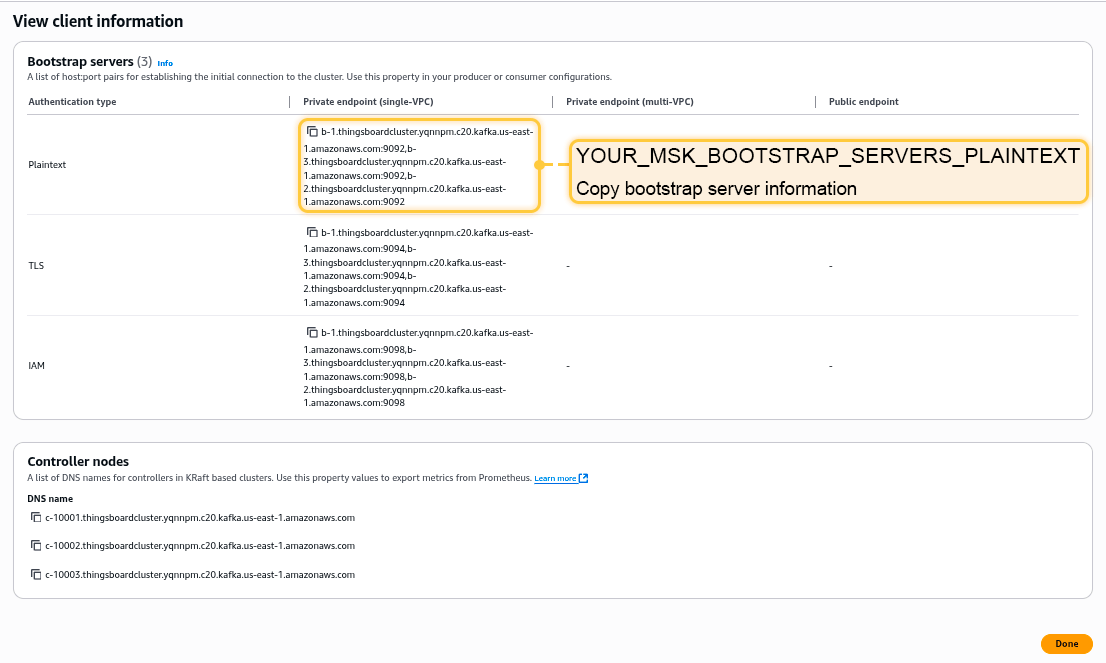This screenshot has width=1106, height=663.
Task: Copy the Plaintext bootstrap servers string
Action: pyautogui.click(x=312, y=132)
